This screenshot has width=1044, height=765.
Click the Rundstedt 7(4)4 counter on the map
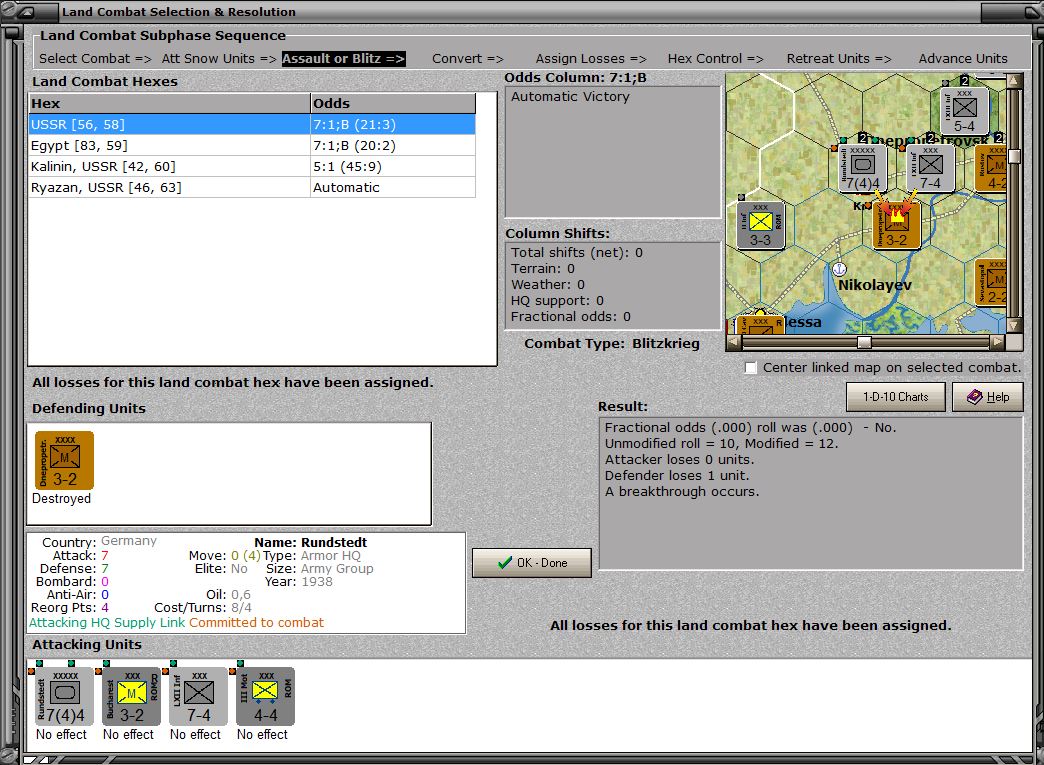[863, 168]
